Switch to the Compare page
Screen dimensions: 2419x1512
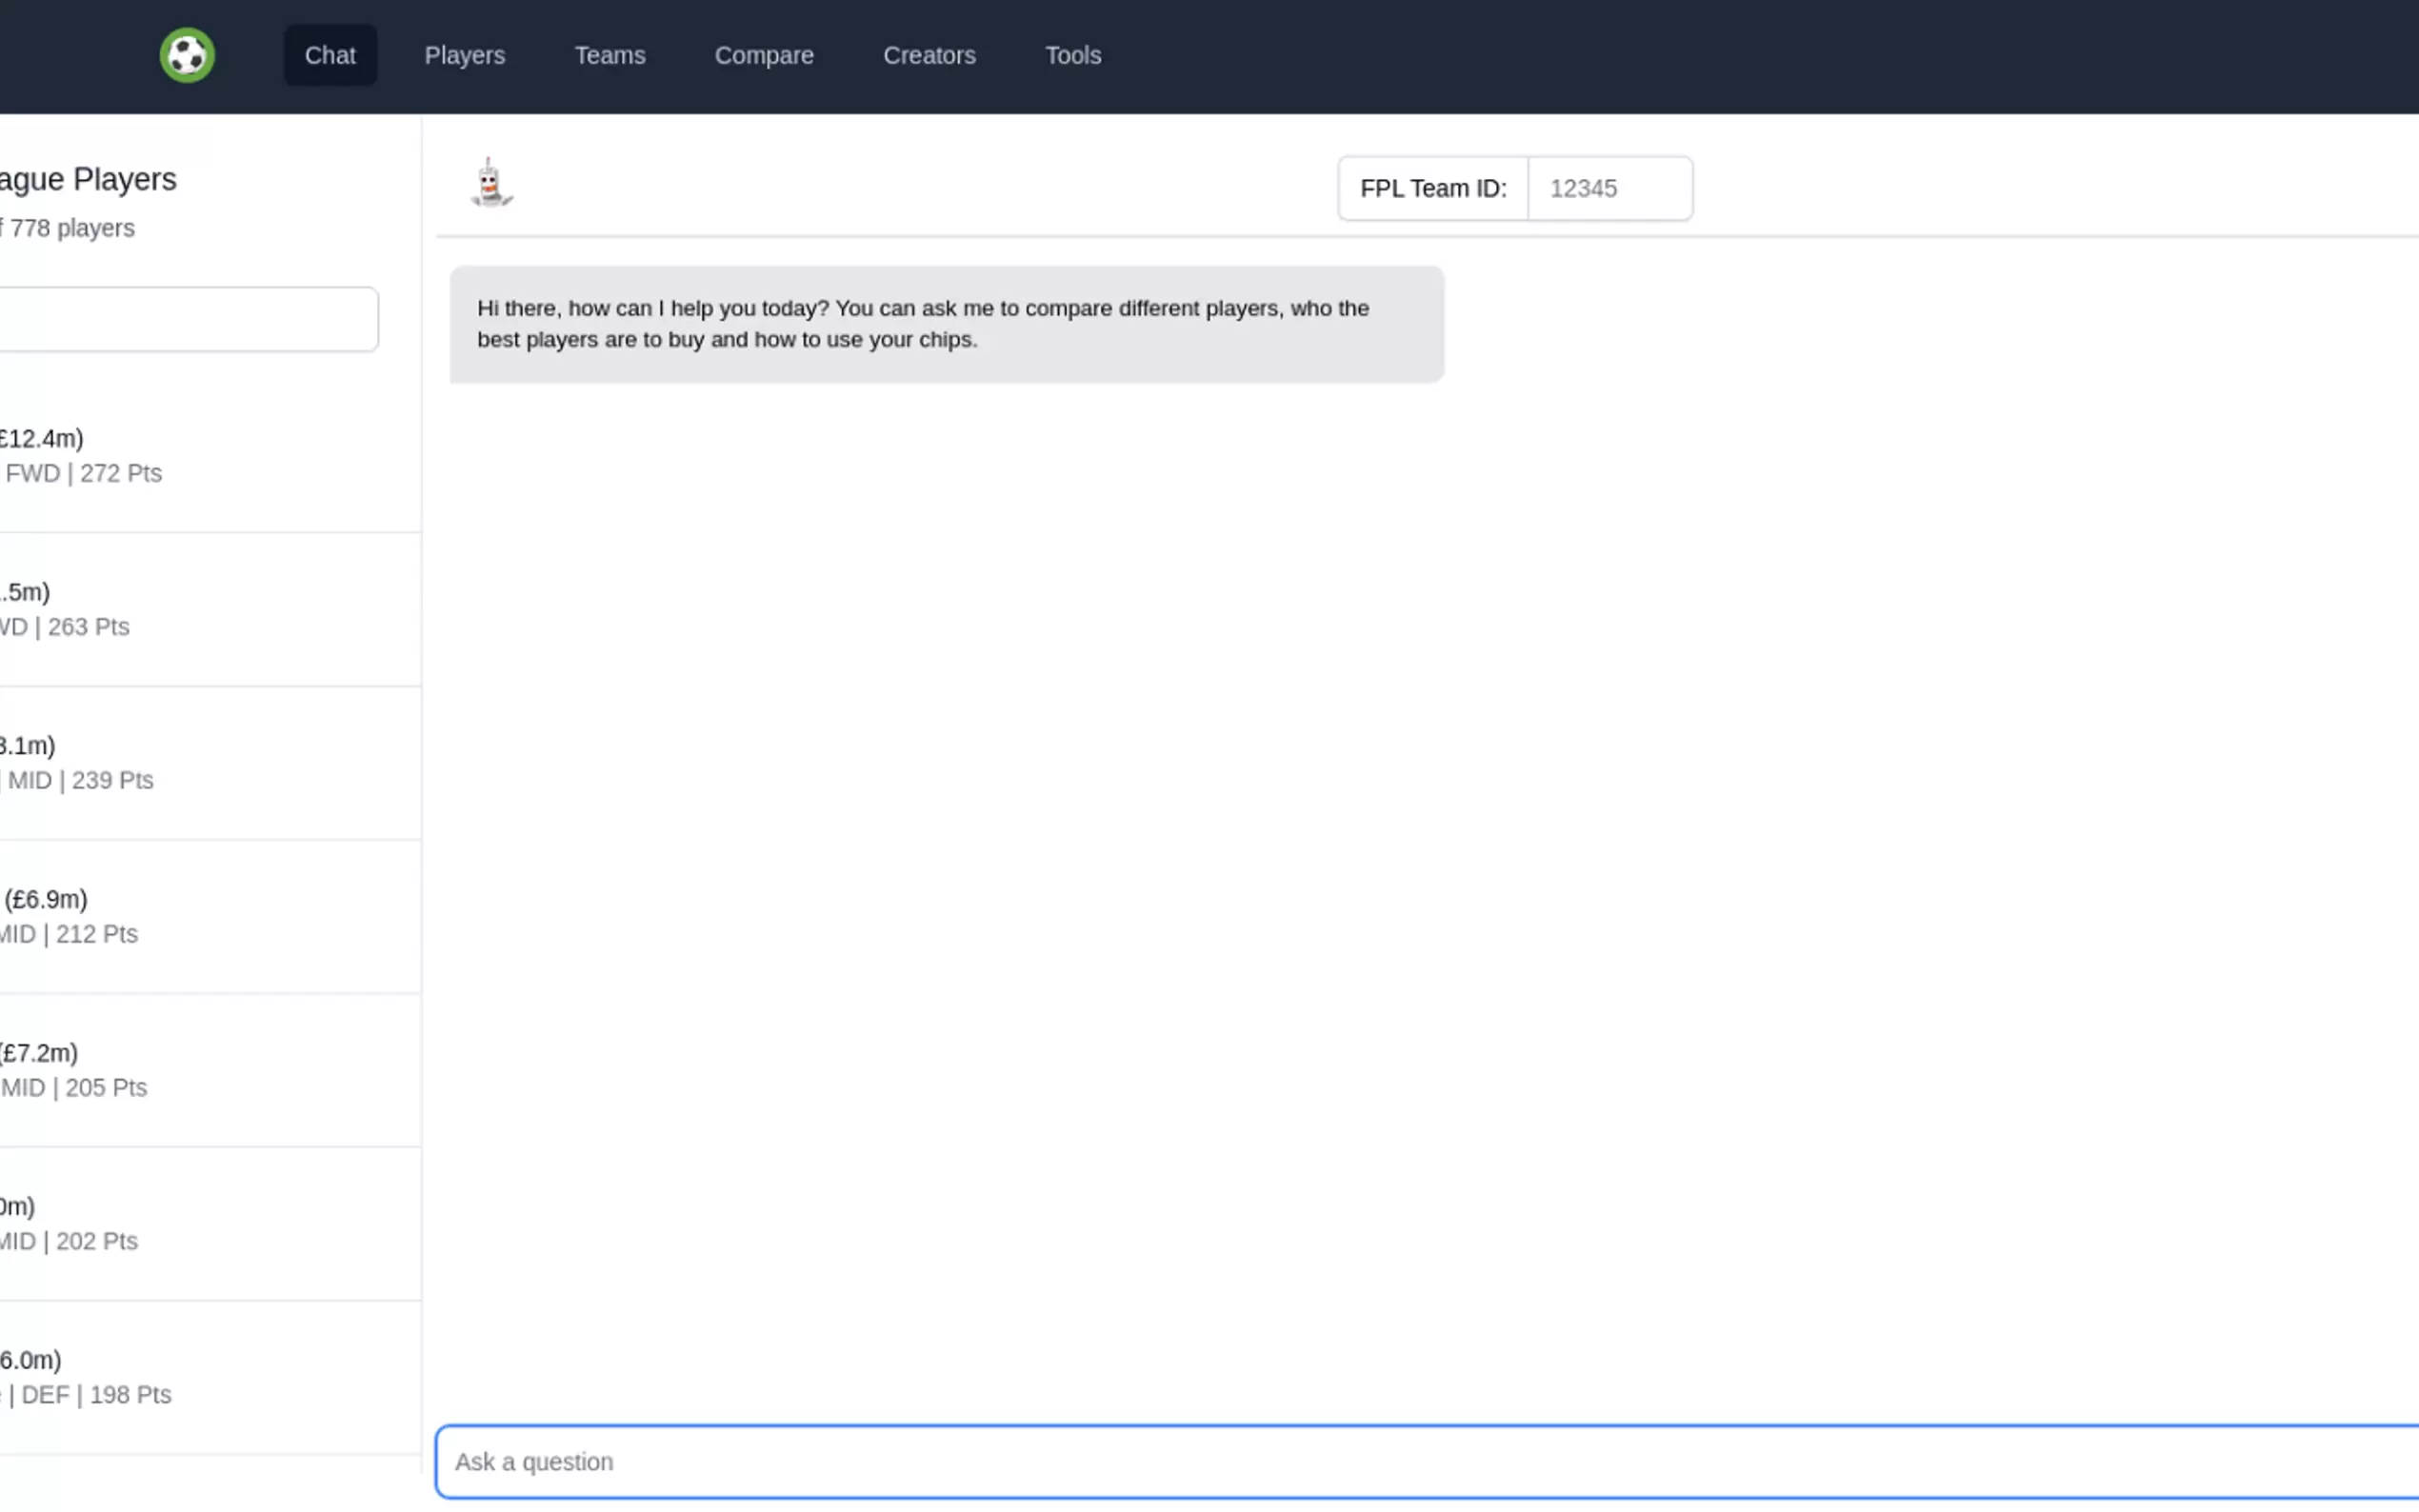763,55
